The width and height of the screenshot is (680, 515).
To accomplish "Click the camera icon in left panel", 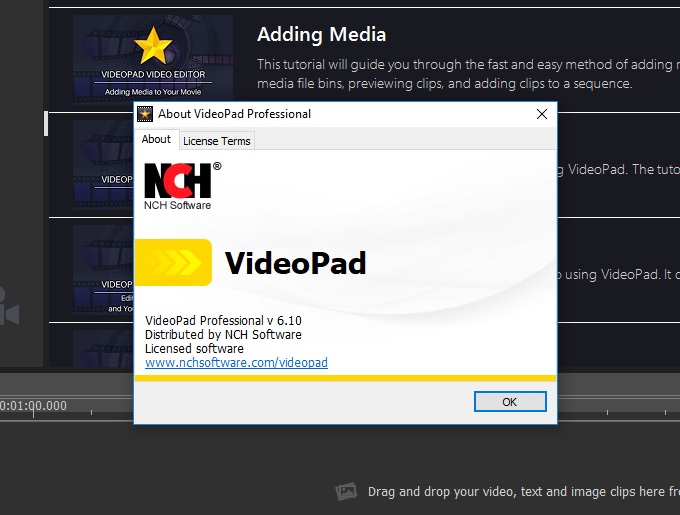I will point(9,306).
